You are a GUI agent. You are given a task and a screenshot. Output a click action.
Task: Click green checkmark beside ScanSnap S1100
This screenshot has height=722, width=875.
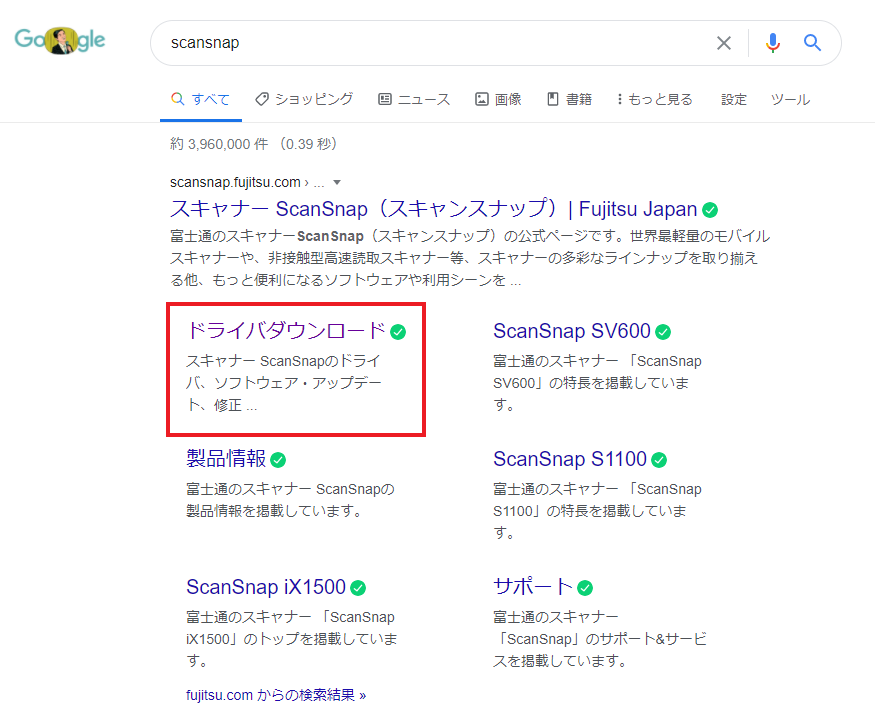[x=659, y=460]
